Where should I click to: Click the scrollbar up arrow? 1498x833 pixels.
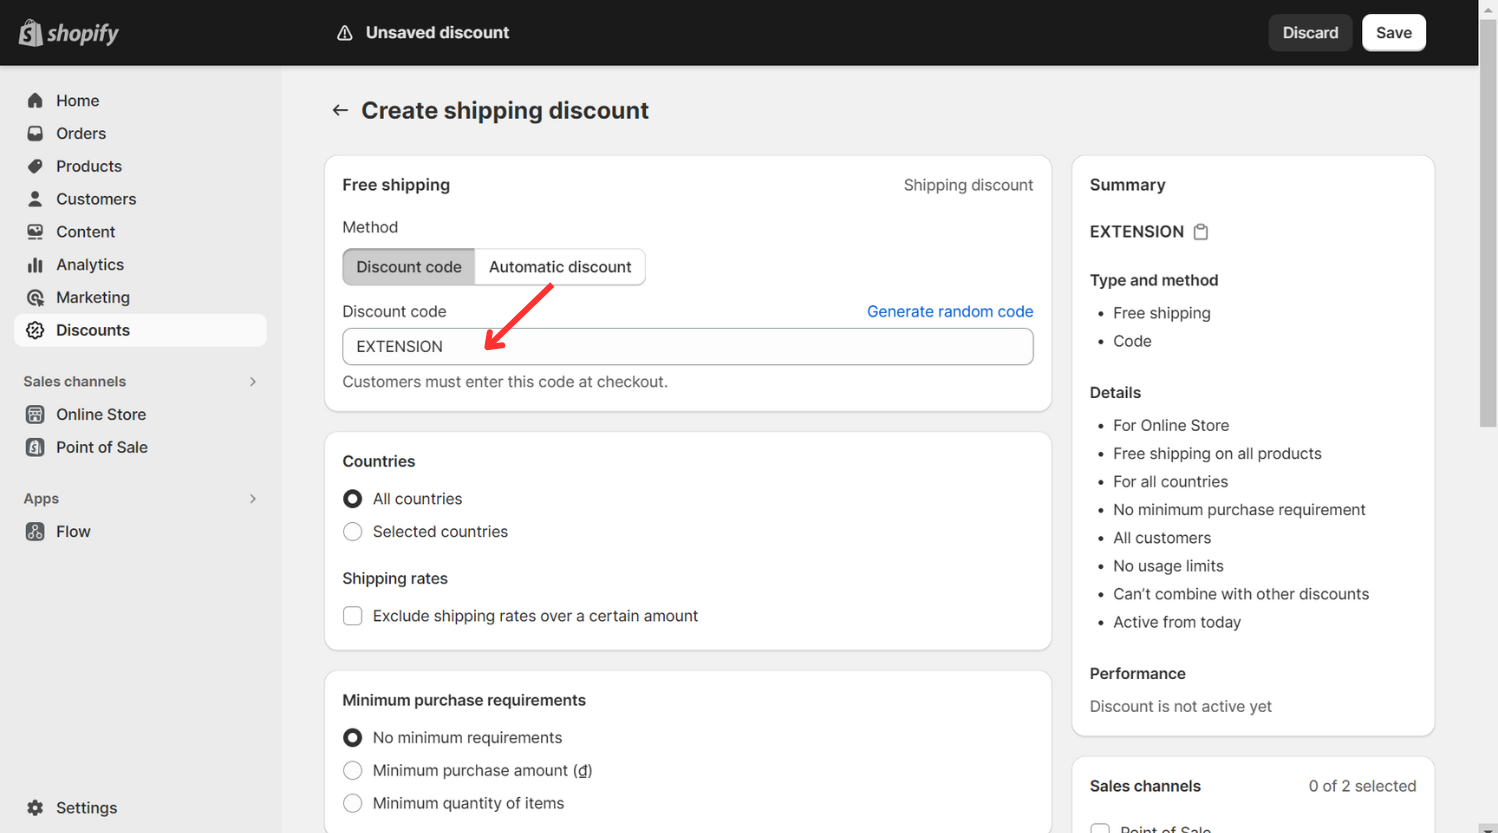[x=1488, y=8]
